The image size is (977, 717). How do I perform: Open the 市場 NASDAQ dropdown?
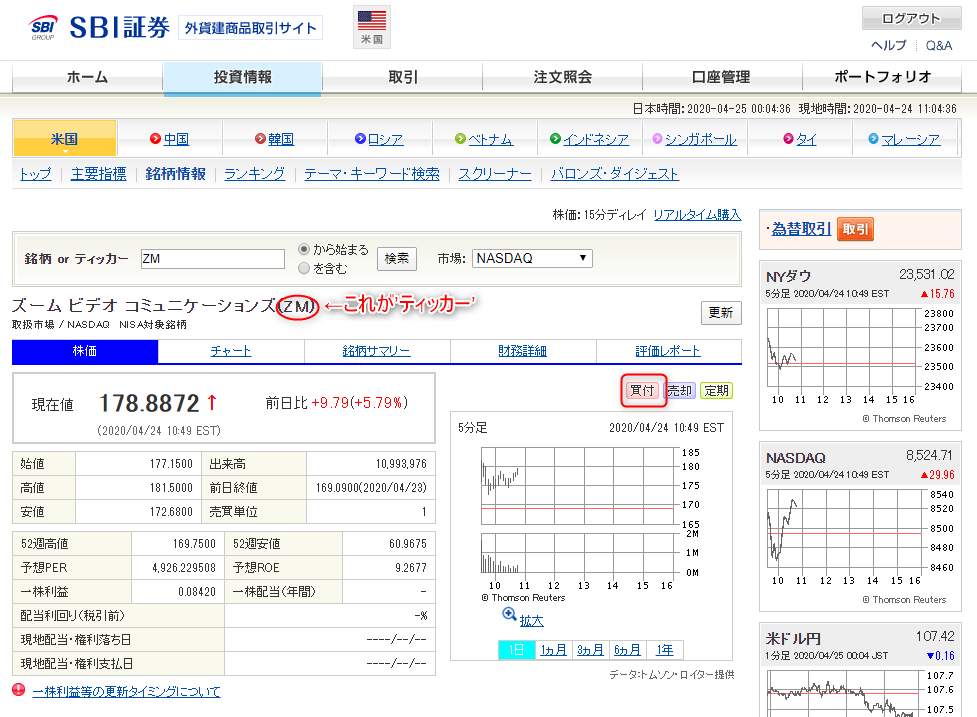(532, 259)
